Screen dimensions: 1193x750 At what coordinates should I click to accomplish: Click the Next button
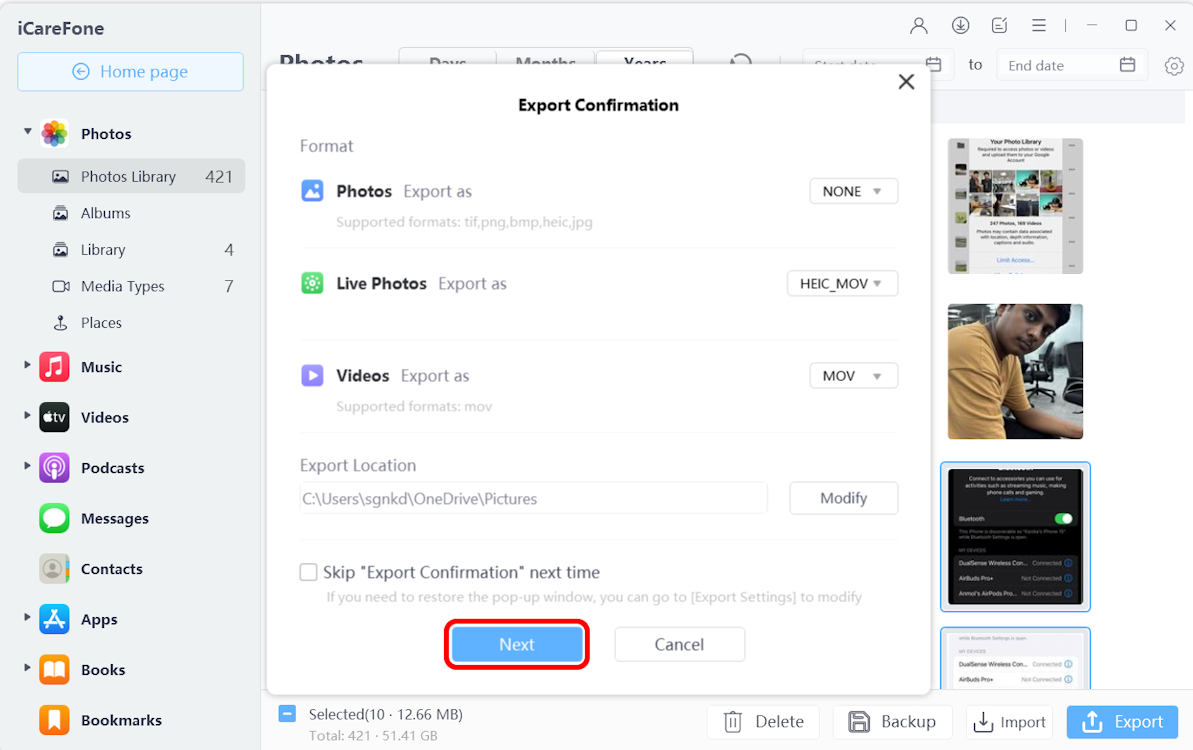coord(517,644)
